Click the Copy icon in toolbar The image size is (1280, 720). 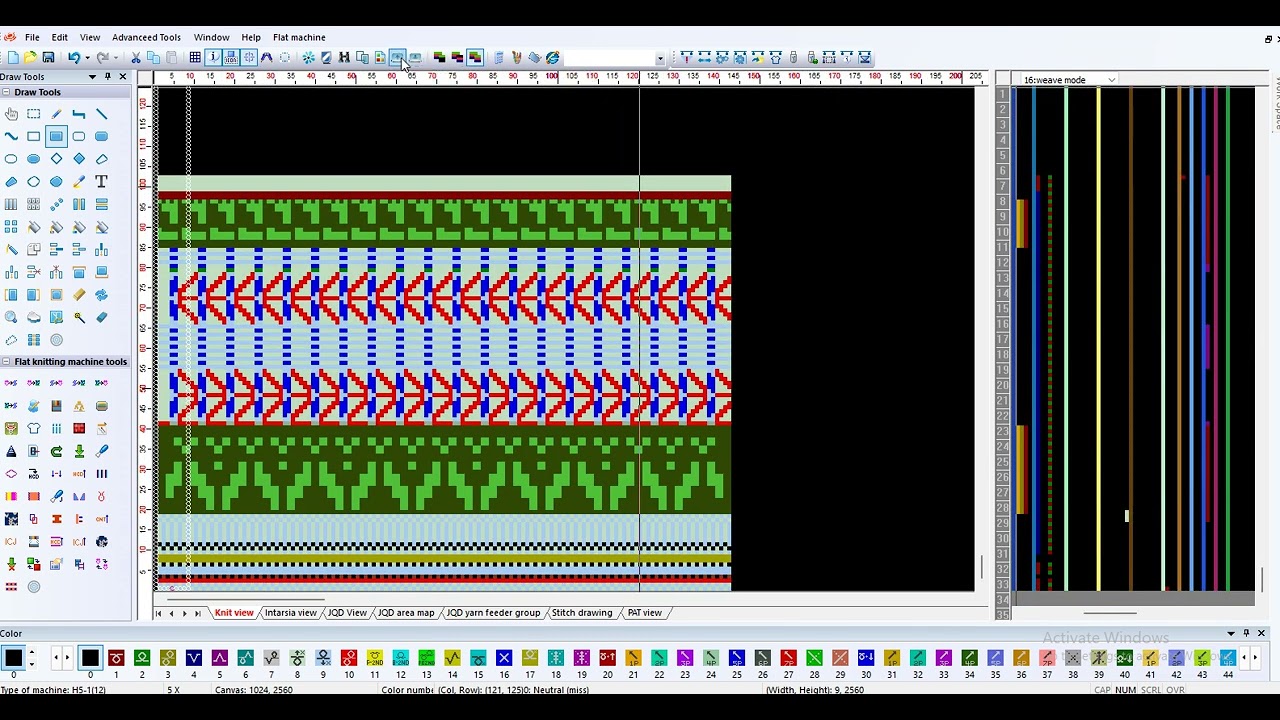click(153, 58)
